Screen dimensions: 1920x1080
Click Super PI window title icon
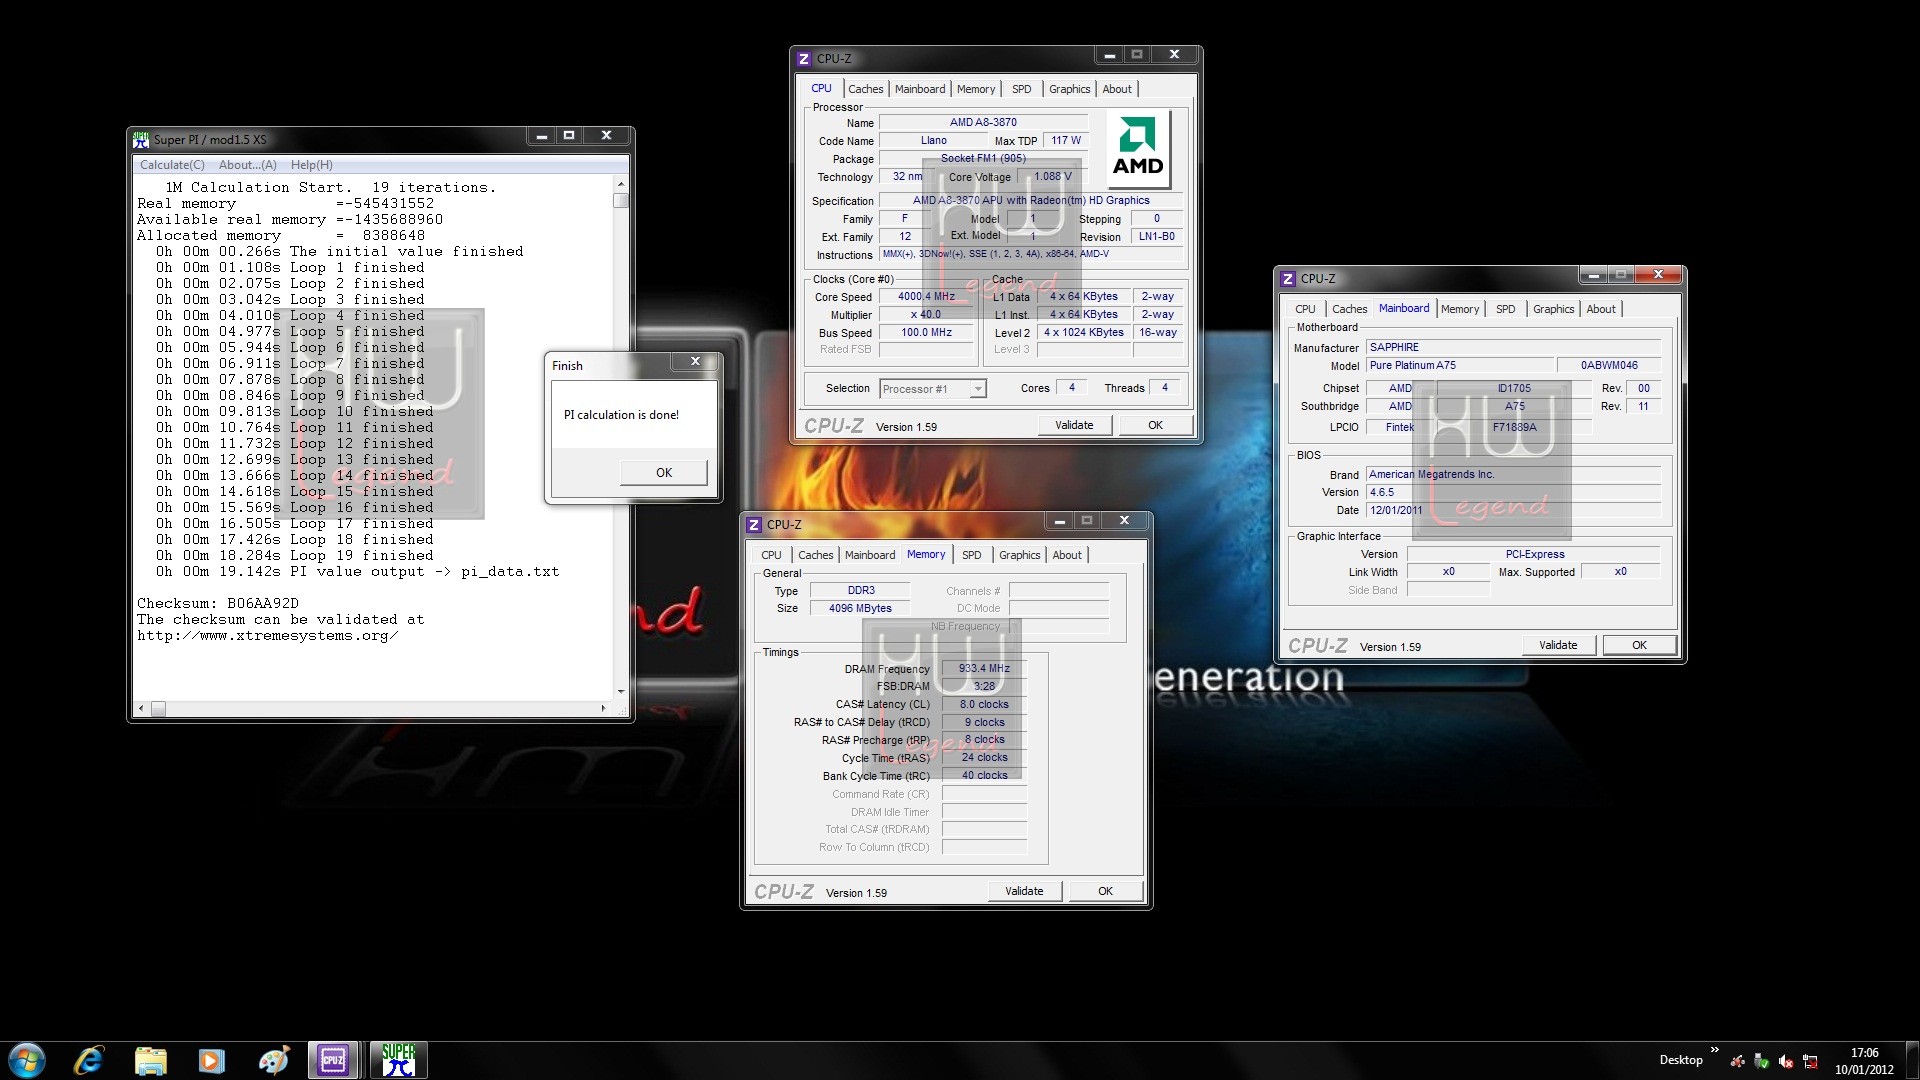point(141,140)
